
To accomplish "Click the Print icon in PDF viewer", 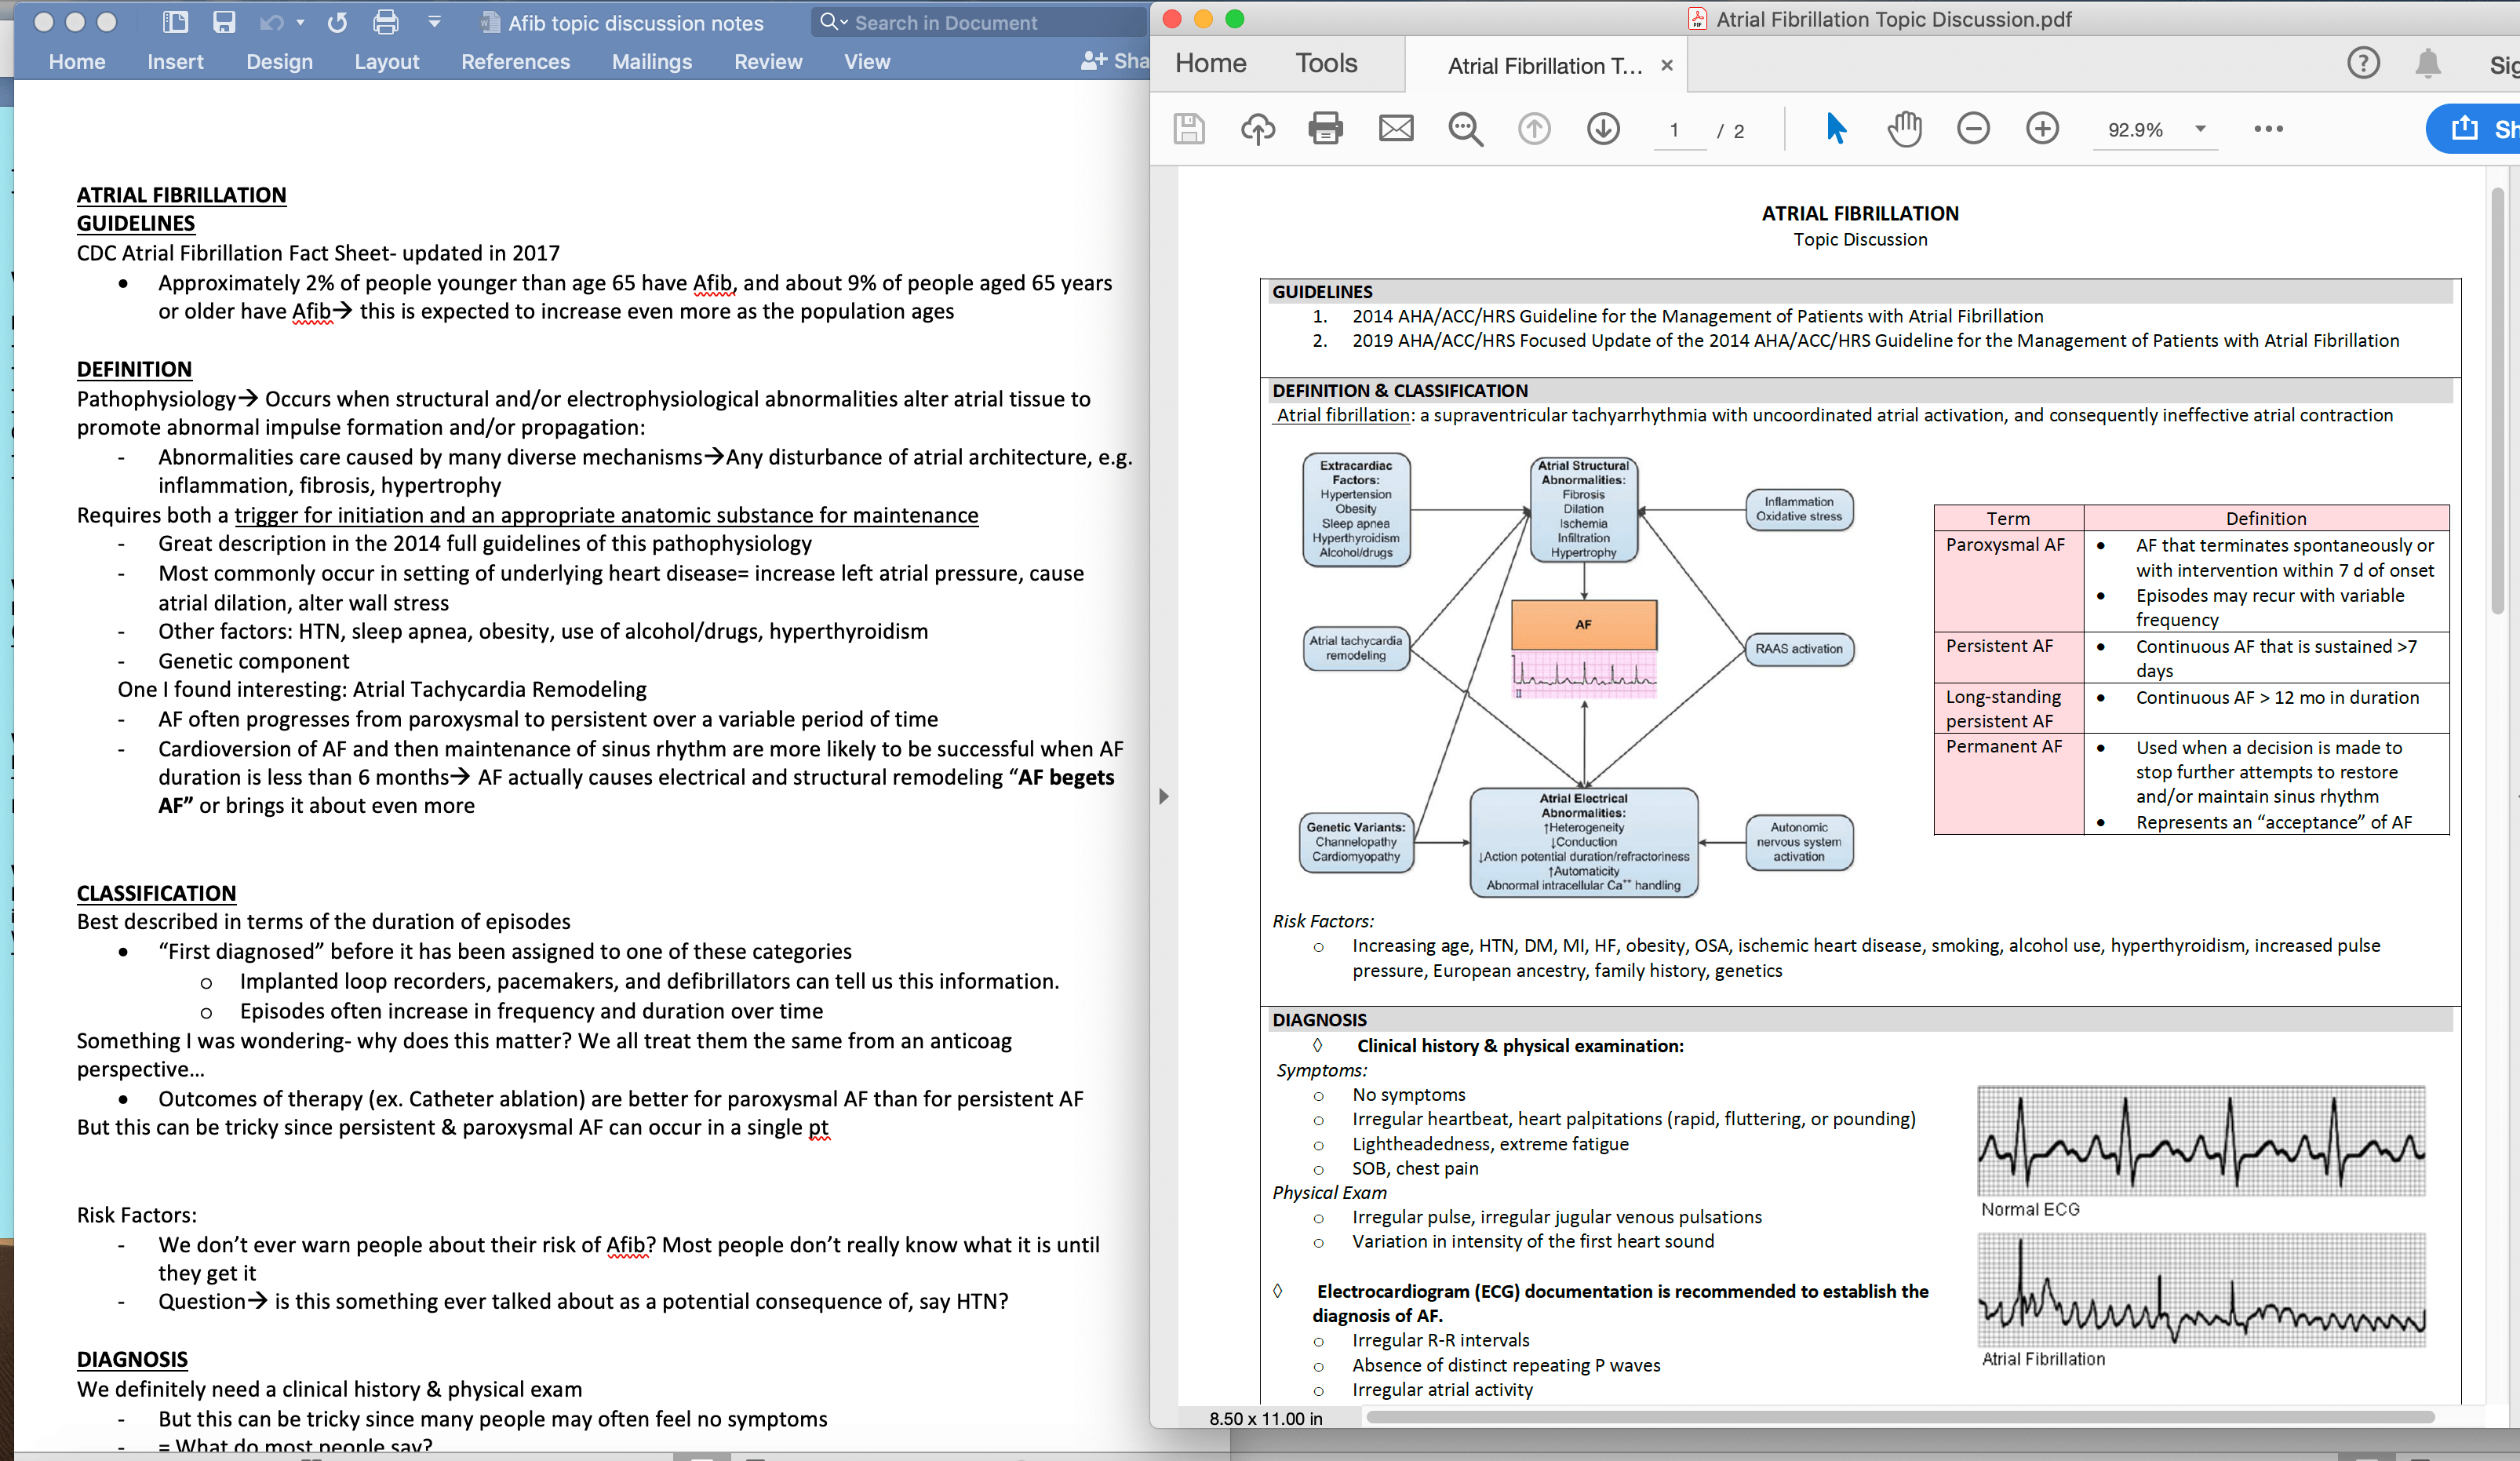I will pyautogui.click(x=1325, y=129).
